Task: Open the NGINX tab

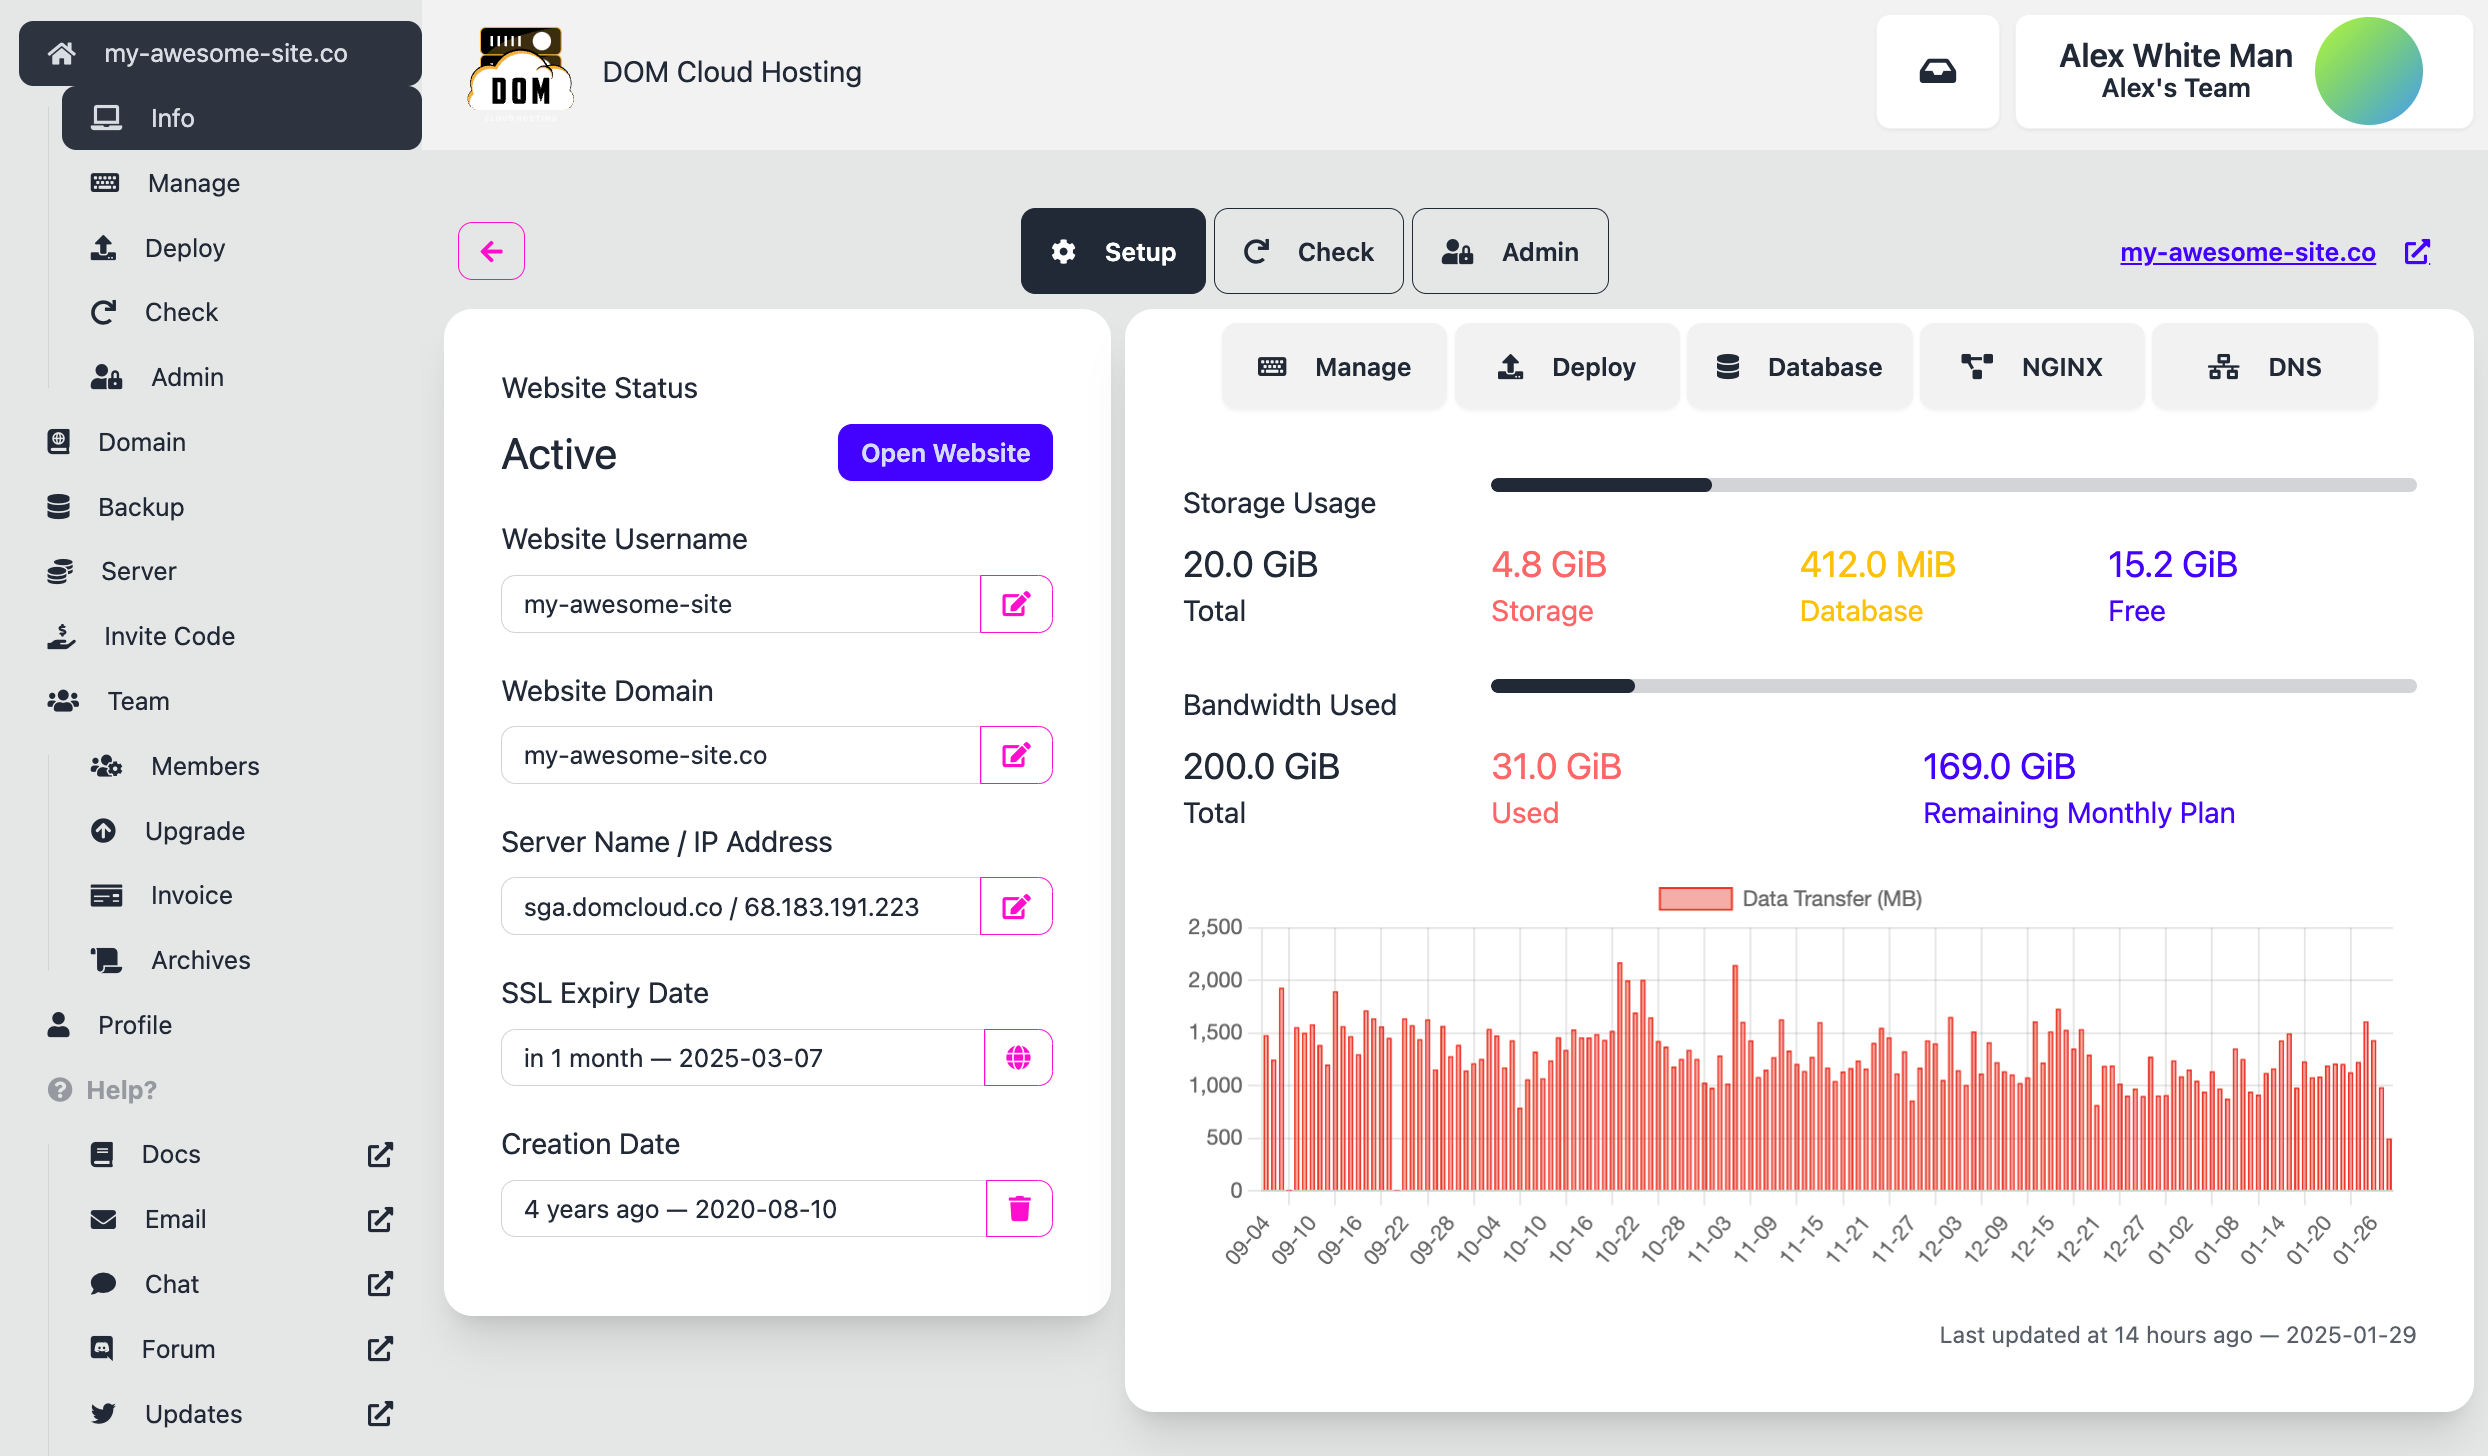Action: 2032,367
